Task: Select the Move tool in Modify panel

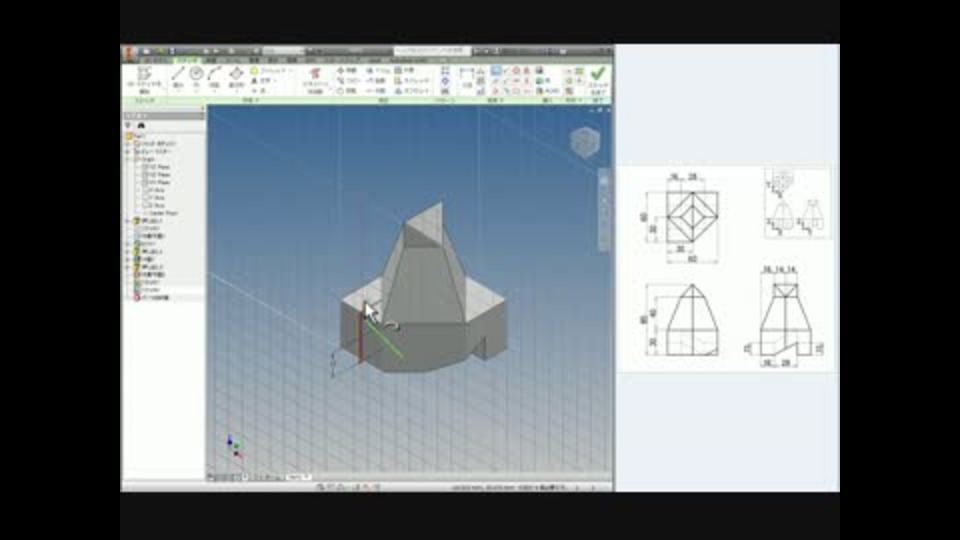Action: click(347, 71)
